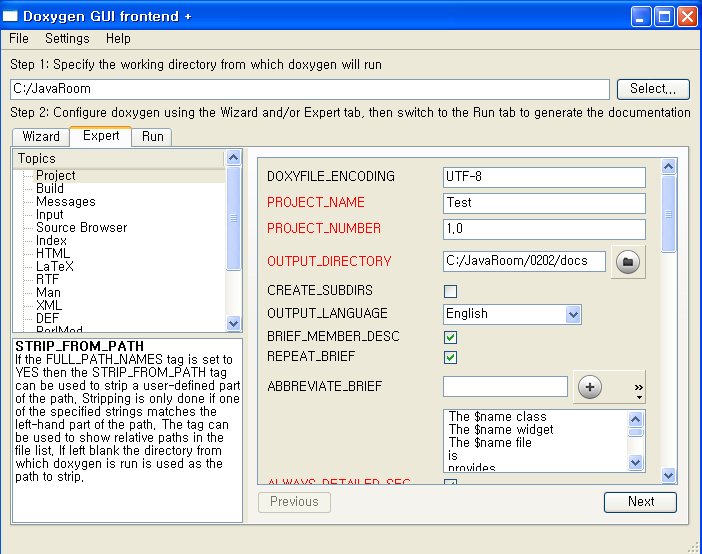Screen dimensions: 702x554
Task: Switch to the Expert tab
Action: (101, 136)
